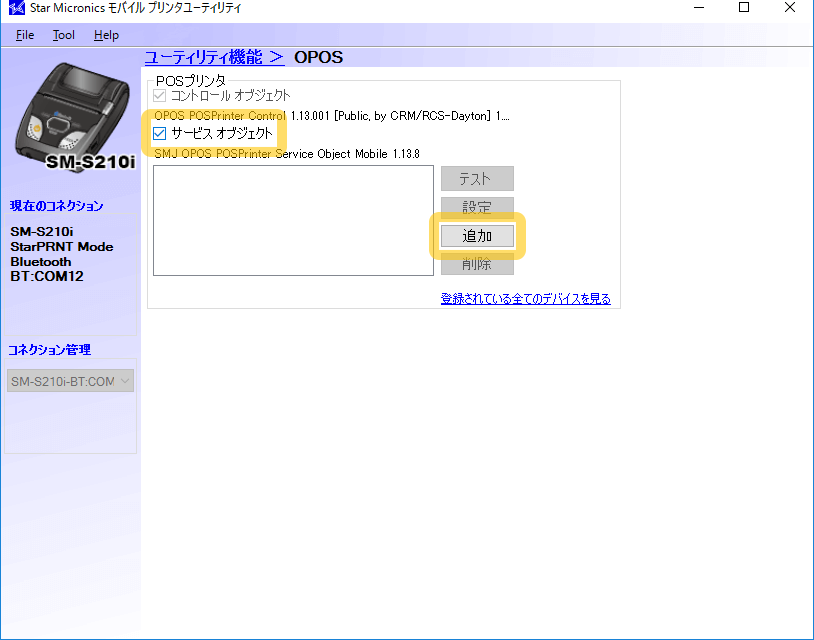
Task: Open the Help menu
Action: 106,35
